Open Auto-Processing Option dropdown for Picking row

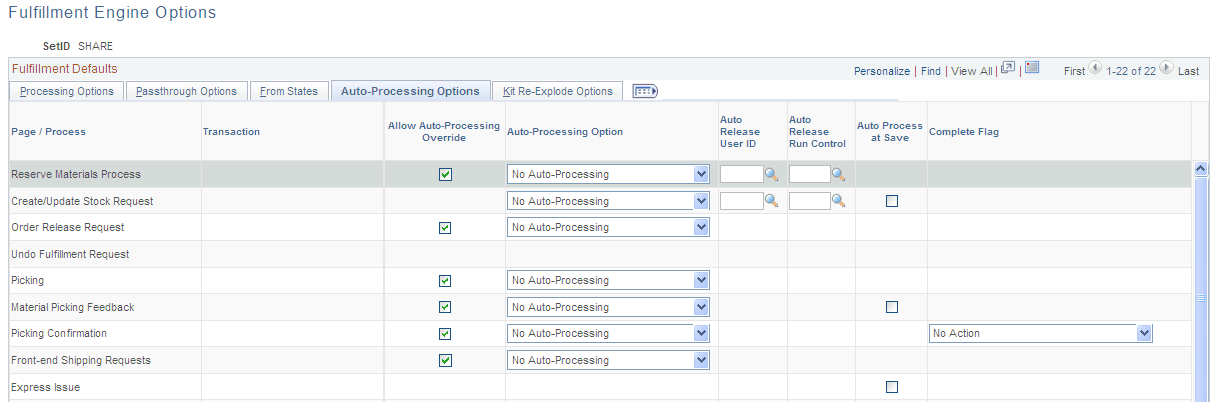[608, 281]
